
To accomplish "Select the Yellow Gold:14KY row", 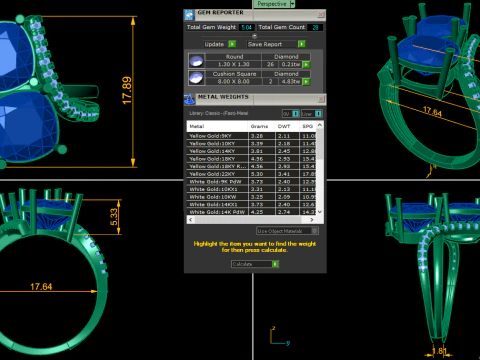I will tap(251, 151).
